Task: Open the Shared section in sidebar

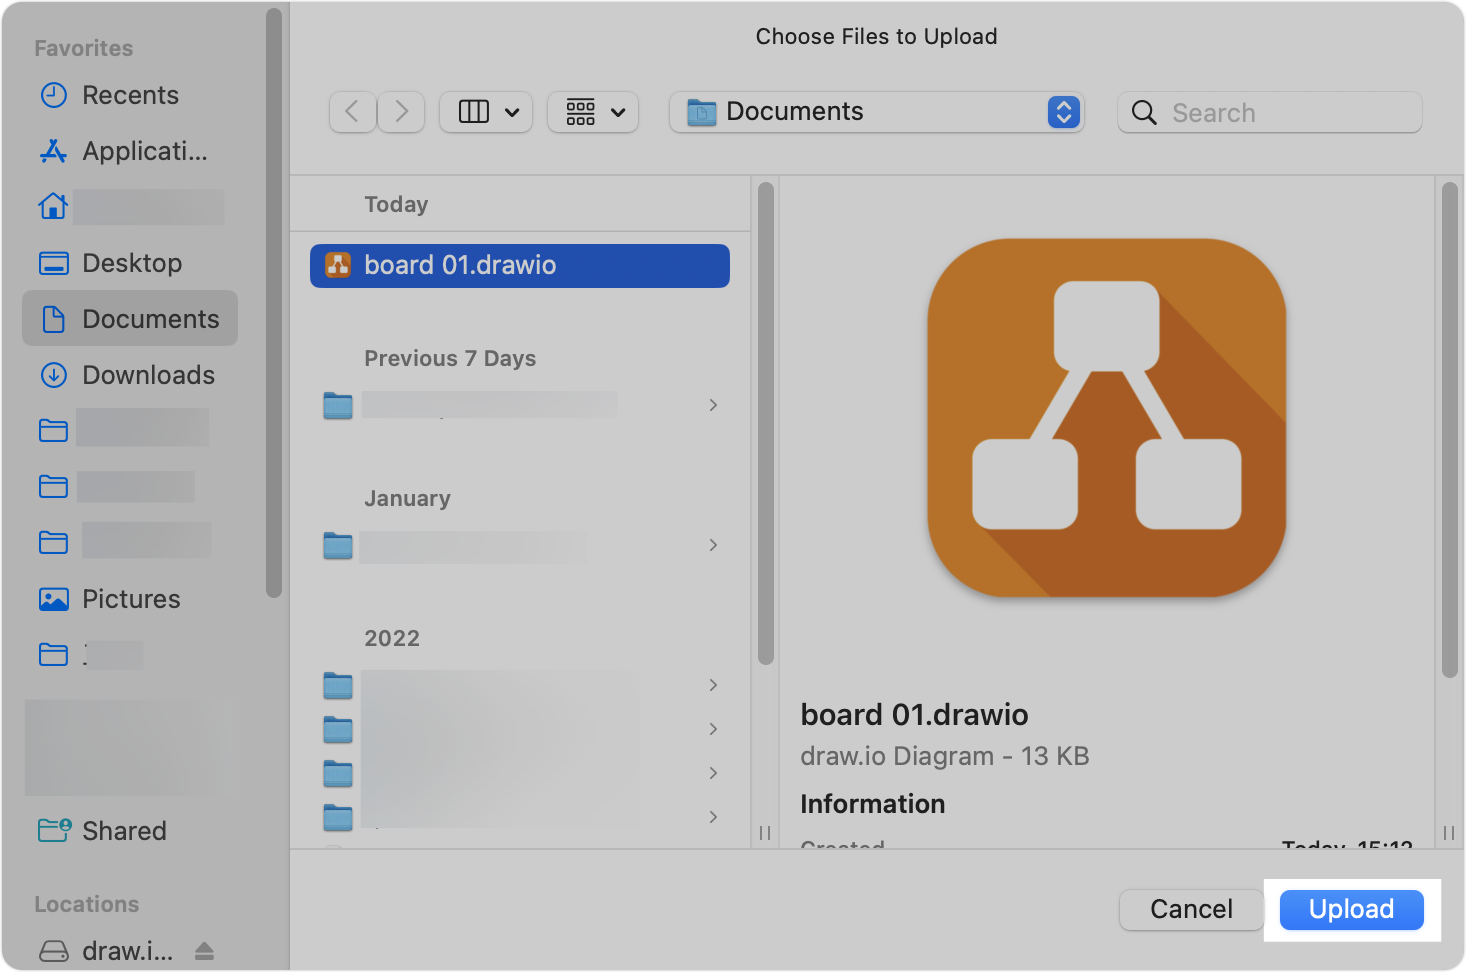Action: (x=123, y=830)
